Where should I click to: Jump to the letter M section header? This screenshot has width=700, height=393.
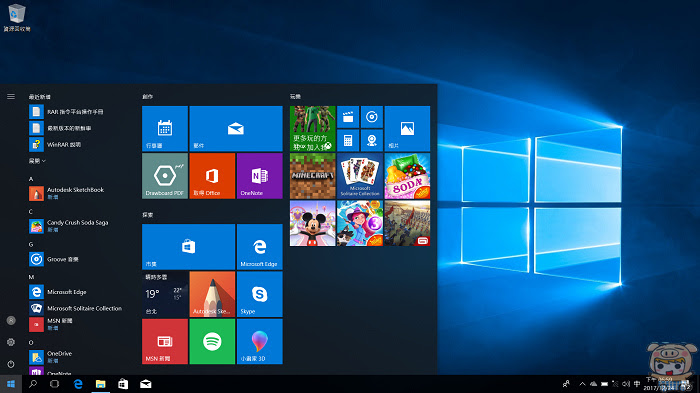(x=31, y=277)
